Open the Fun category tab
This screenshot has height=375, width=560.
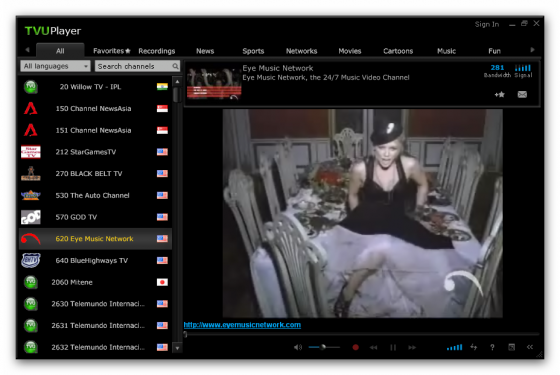[x=495, y=51]
